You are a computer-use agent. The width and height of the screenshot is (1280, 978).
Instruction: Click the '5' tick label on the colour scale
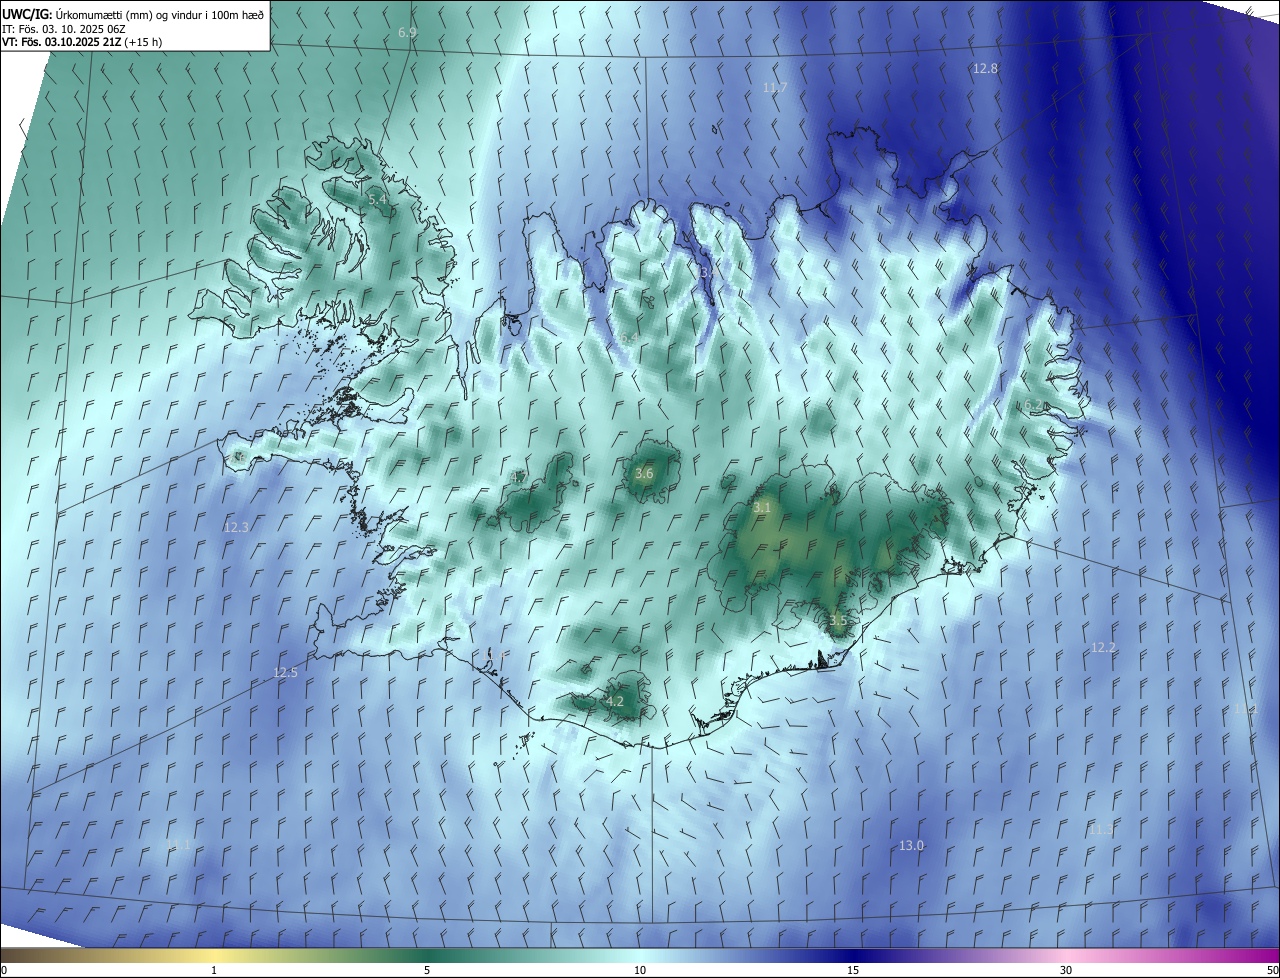(x=427, y=971)
